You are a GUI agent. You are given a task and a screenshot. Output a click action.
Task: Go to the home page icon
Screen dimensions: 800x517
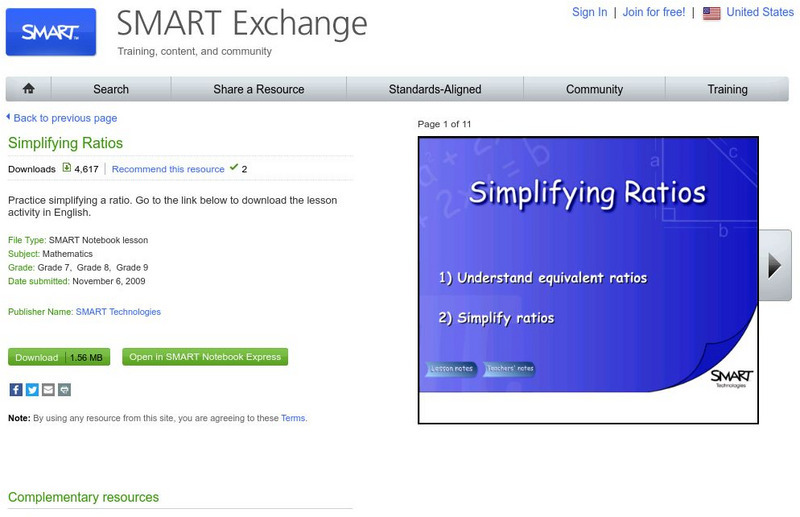pyautogui.click(x=29, y=89)
